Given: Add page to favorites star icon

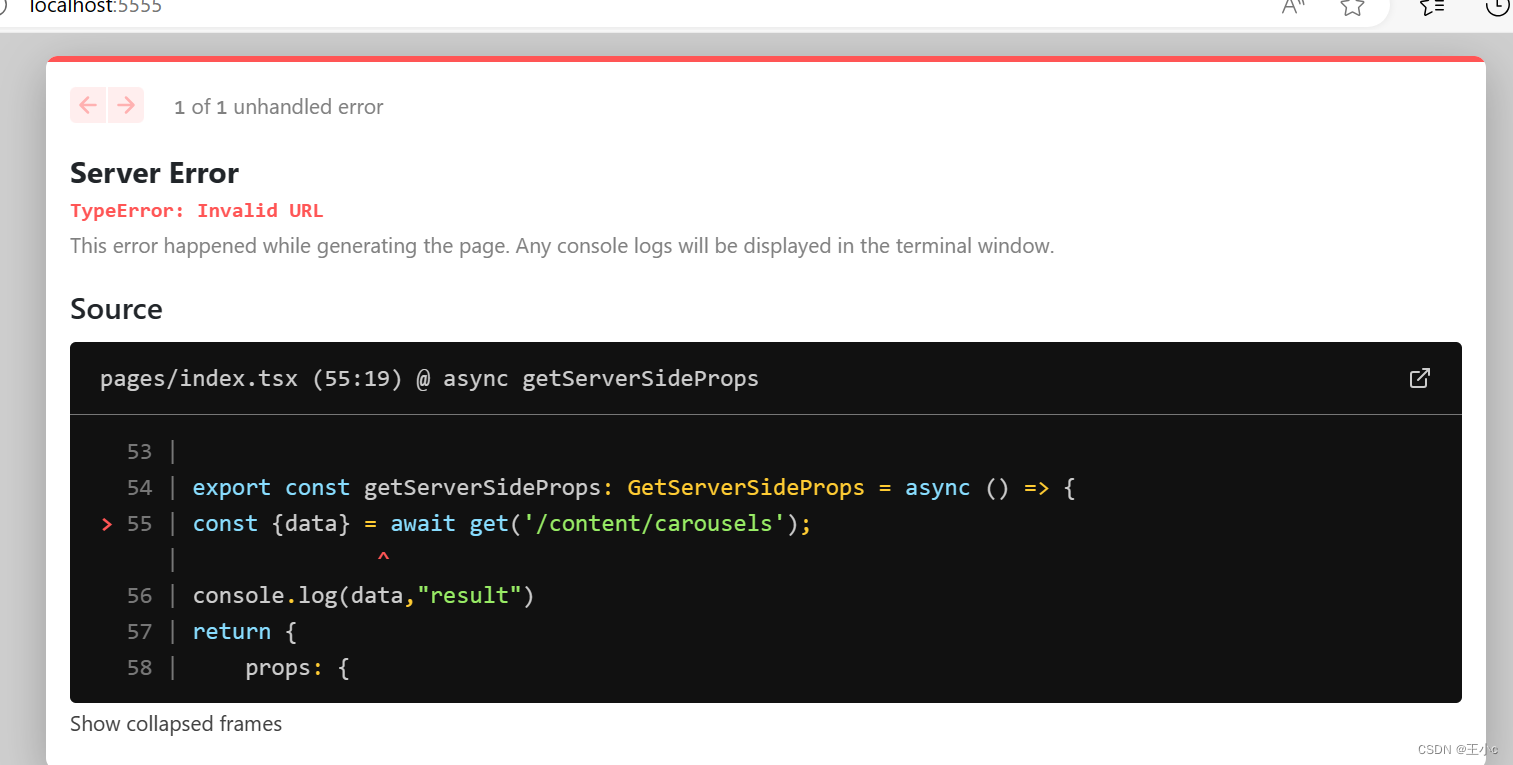Looking at the screenshot, I should pos(1352,6).
